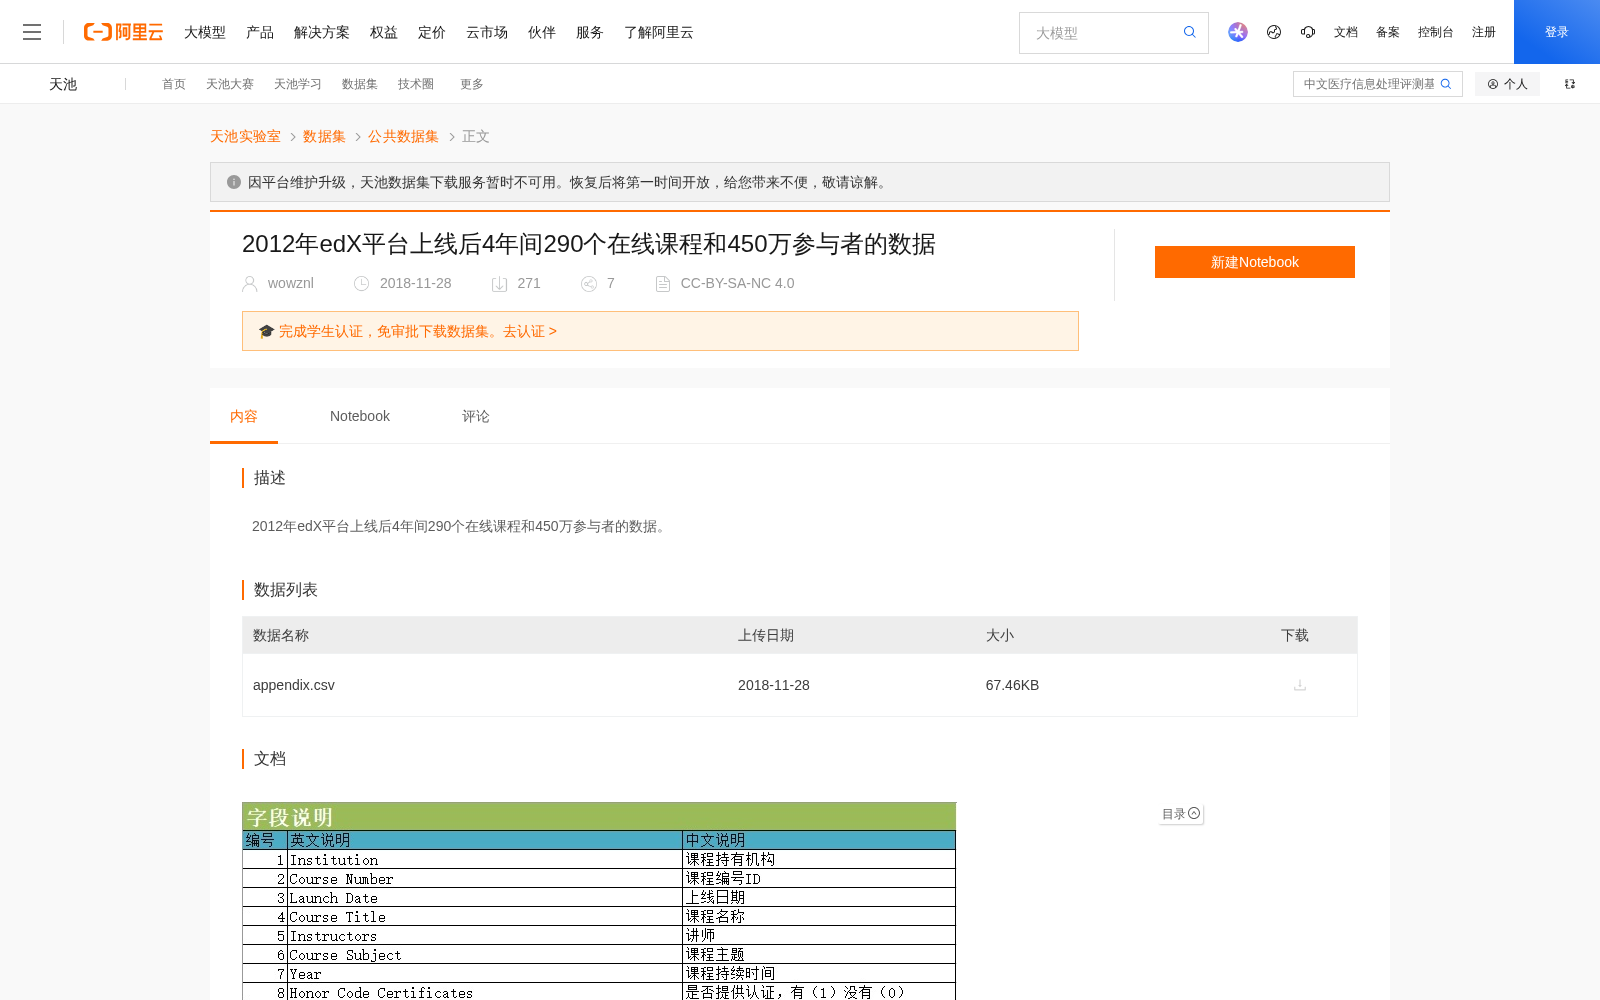Click the fullscreen expand icon

point(1570,84)
